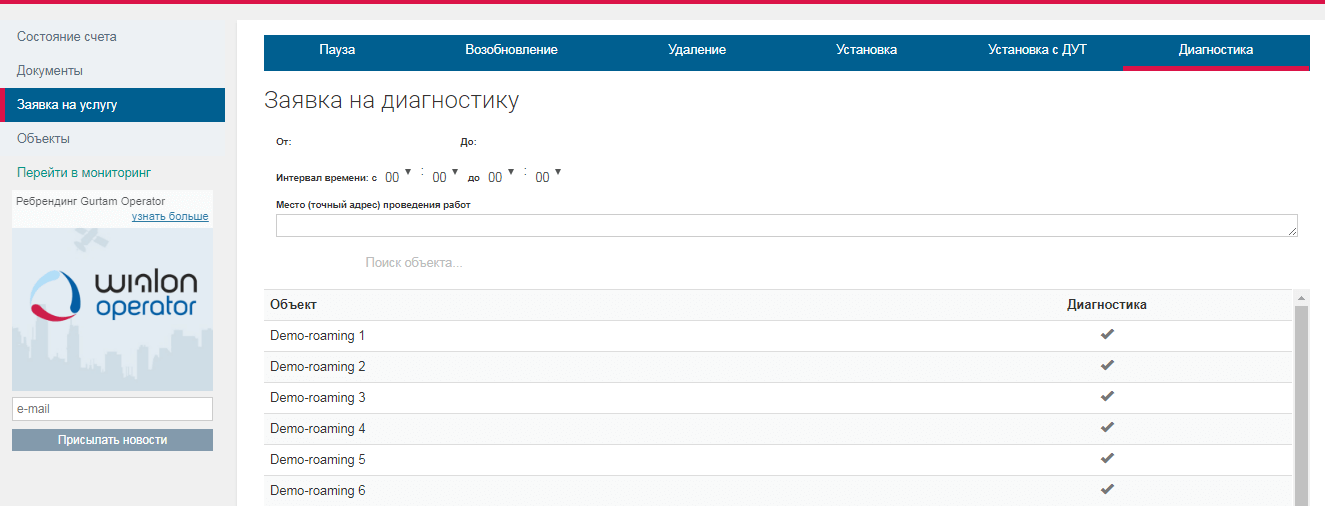The image size is (1325, 506).
Task: Click the object list vertical scrollbar
Action: [x=1301, y=400]
